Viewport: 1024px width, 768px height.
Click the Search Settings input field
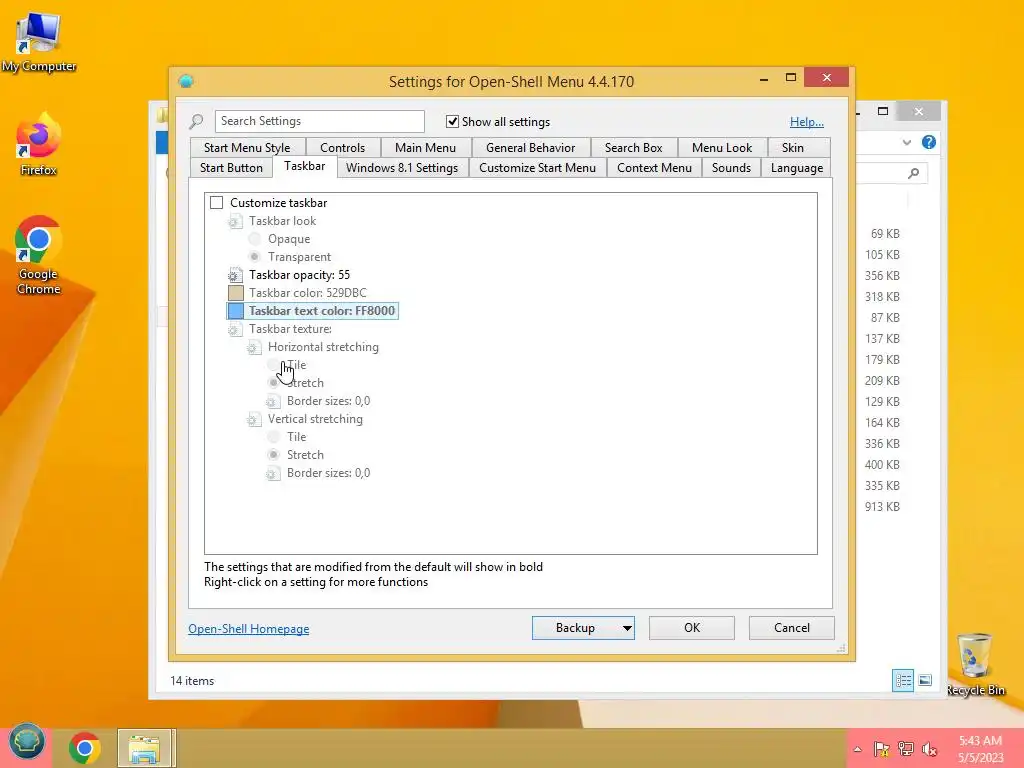(319, 121)
